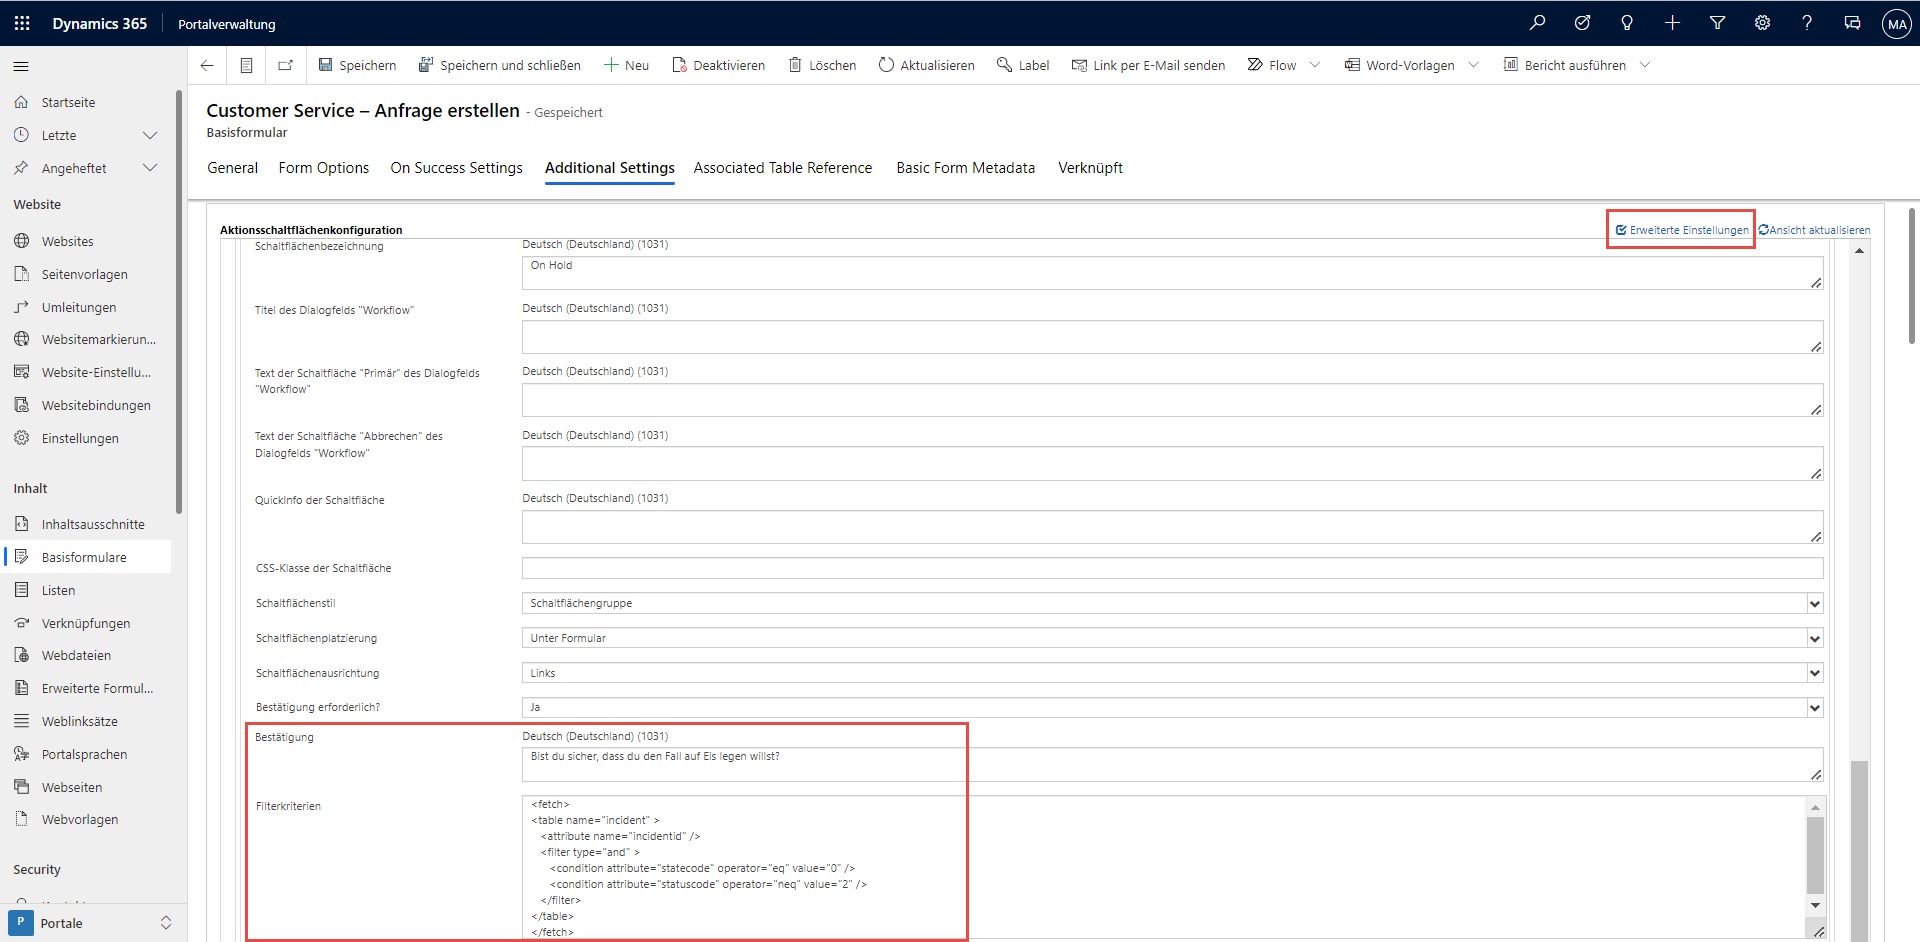Open the Dynamics 365 app launcher waffle

pos(22,23)
